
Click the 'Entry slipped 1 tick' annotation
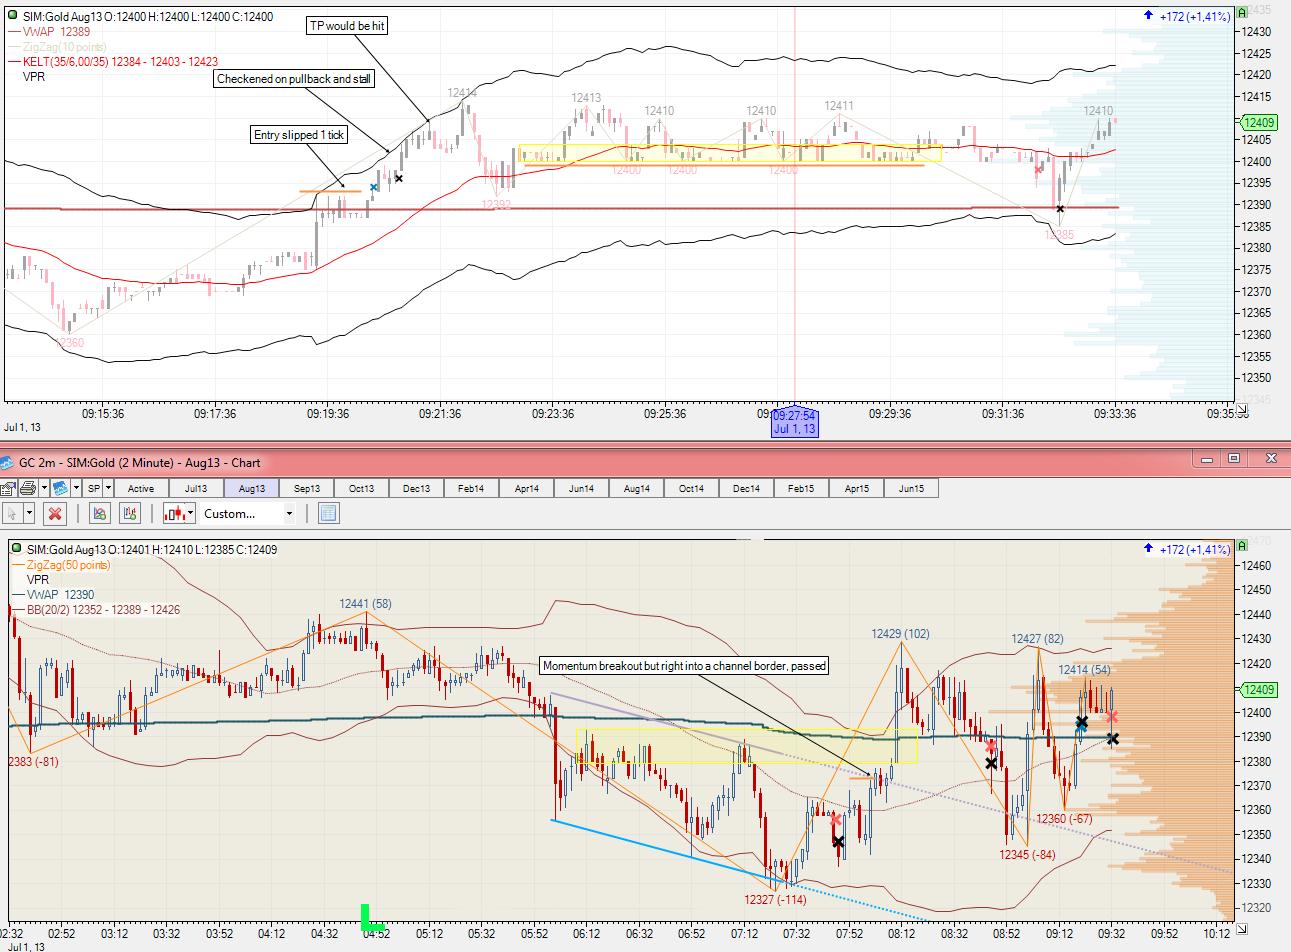(299, 135)
